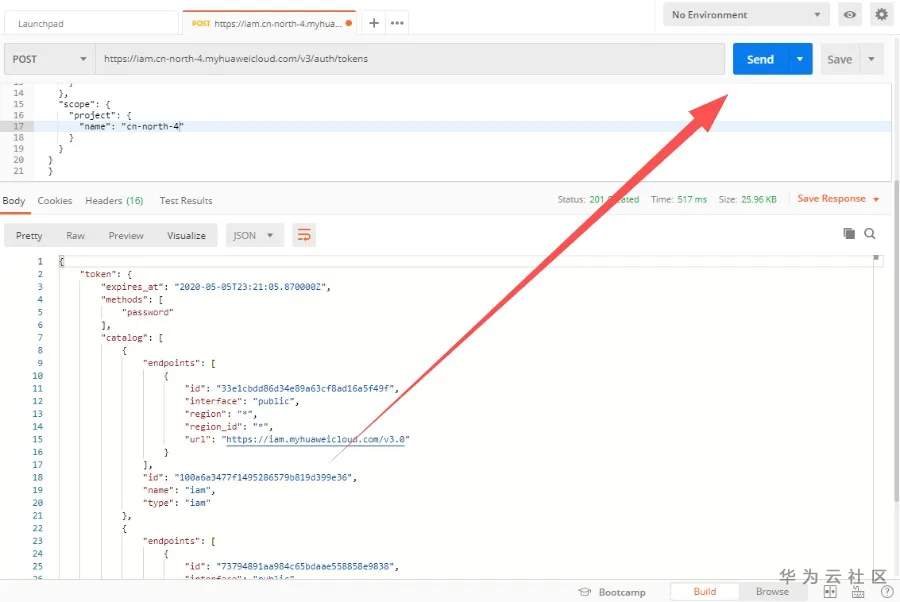The image size is (900, 602).
Task: Click the "methods" line in response
Action: click(x=132, y=300)
